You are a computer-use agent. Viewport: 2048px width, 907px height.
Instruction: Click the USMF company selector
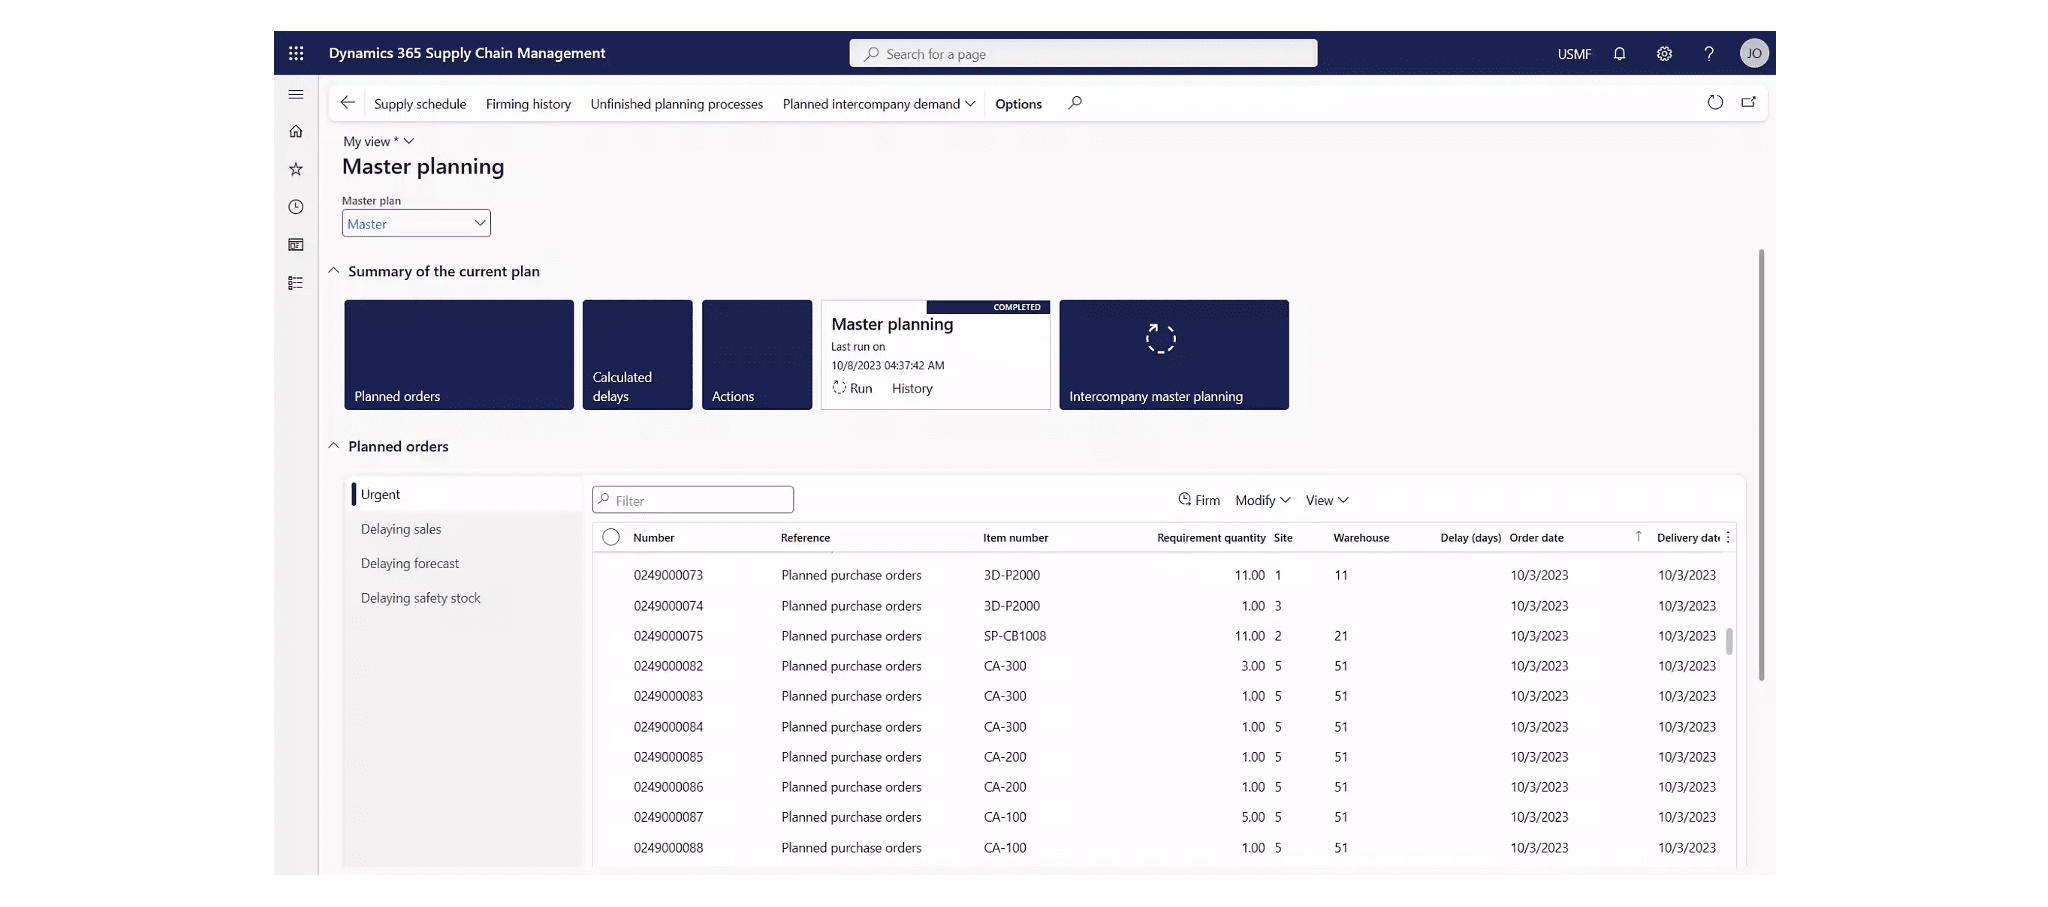(1574, 54)
